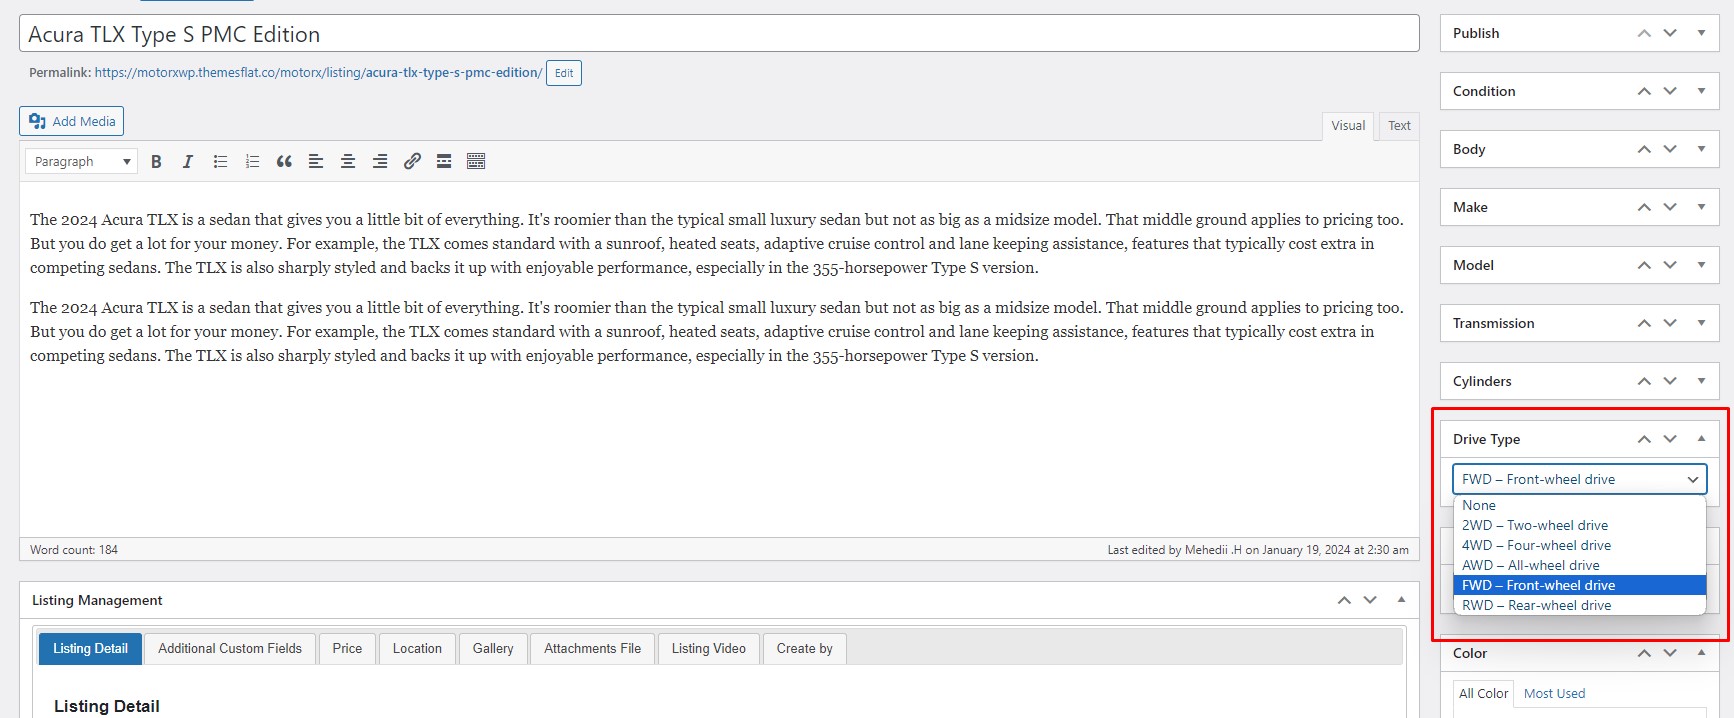Open the Listing Detail tab
Viewport: 1734px width, 718px height.
click(x=90, y=648)
